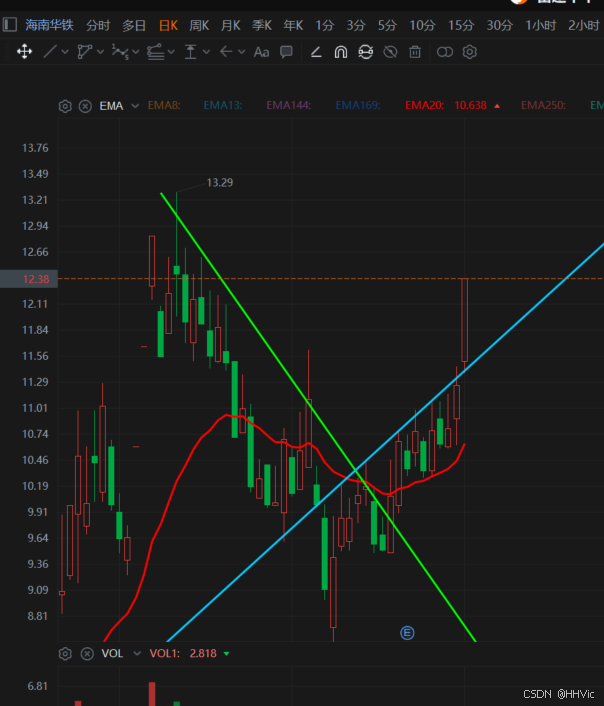Viewport: 604px width, 706px height.
Task: Hide all drawings with crossed-eye icon
Action: [390, 52]
